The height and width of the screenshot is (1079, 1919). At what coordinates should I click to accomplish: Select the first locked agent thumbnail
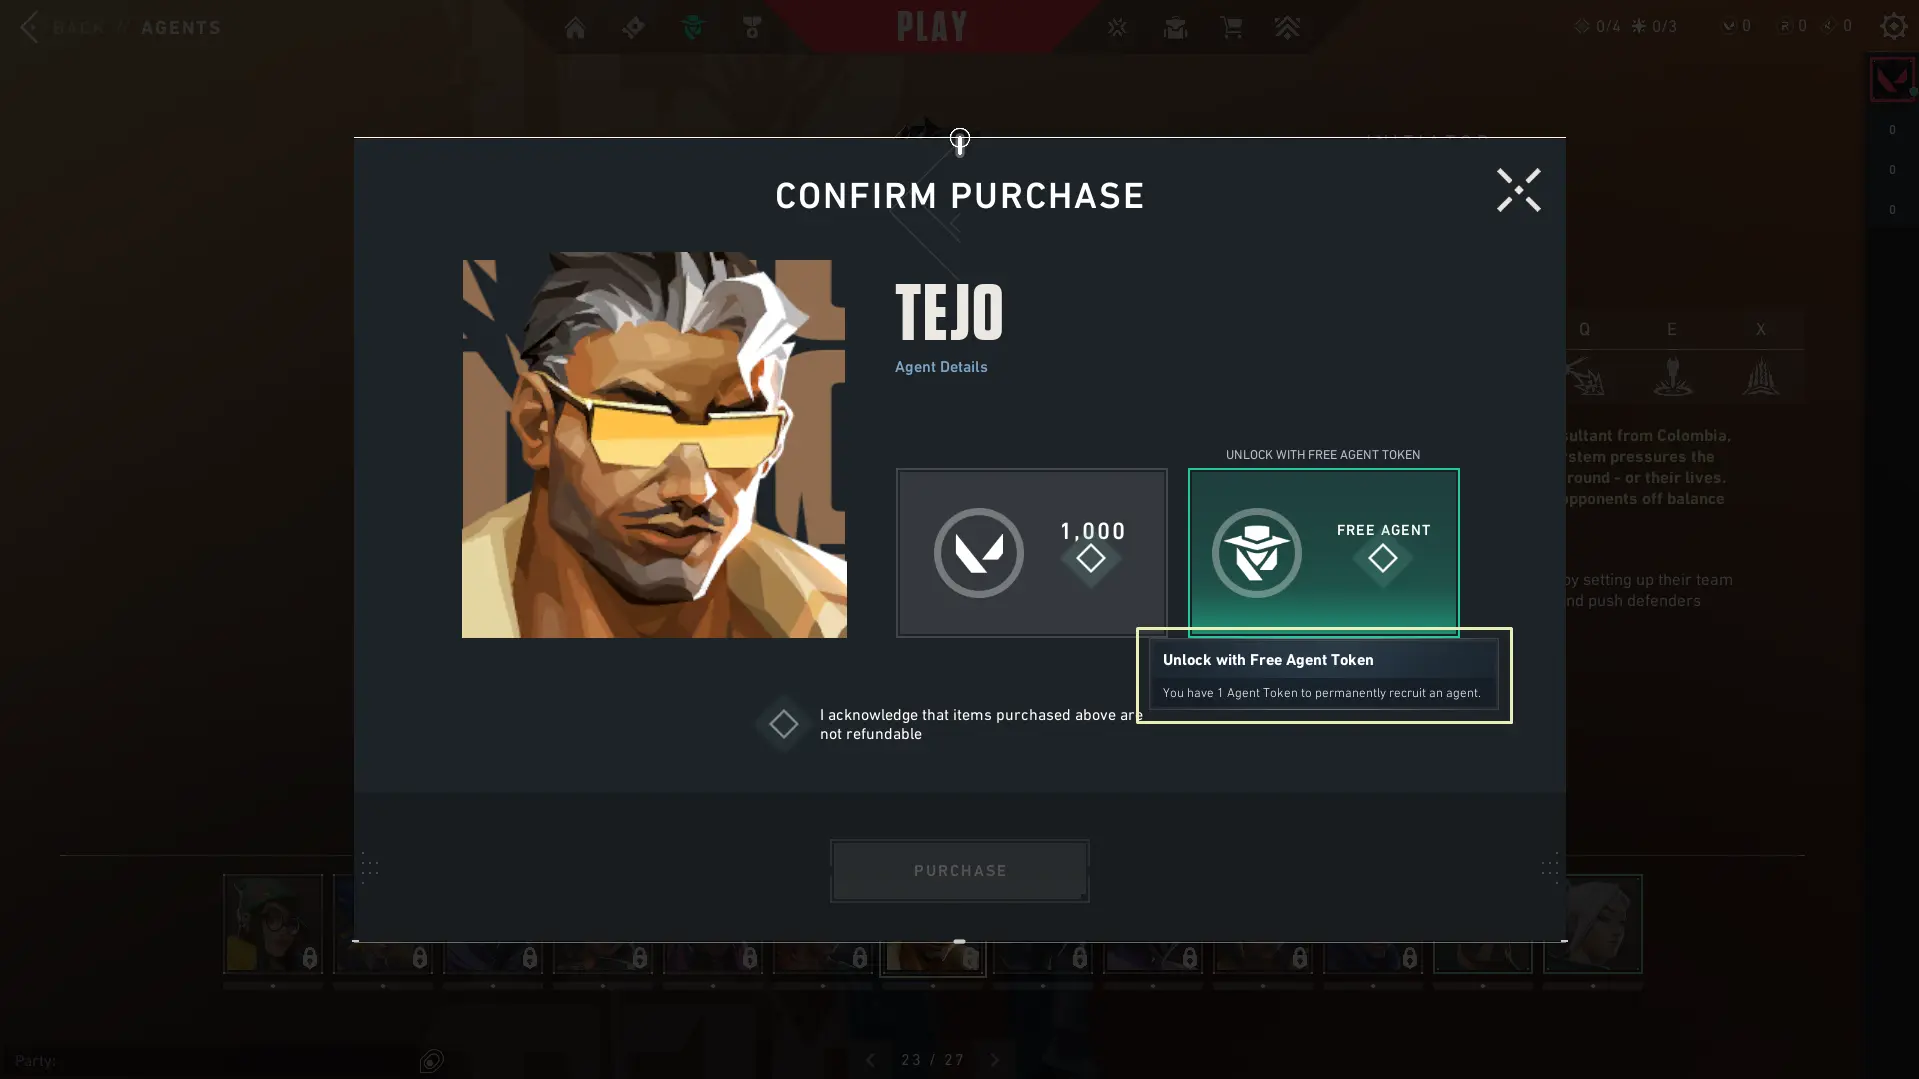273,923
